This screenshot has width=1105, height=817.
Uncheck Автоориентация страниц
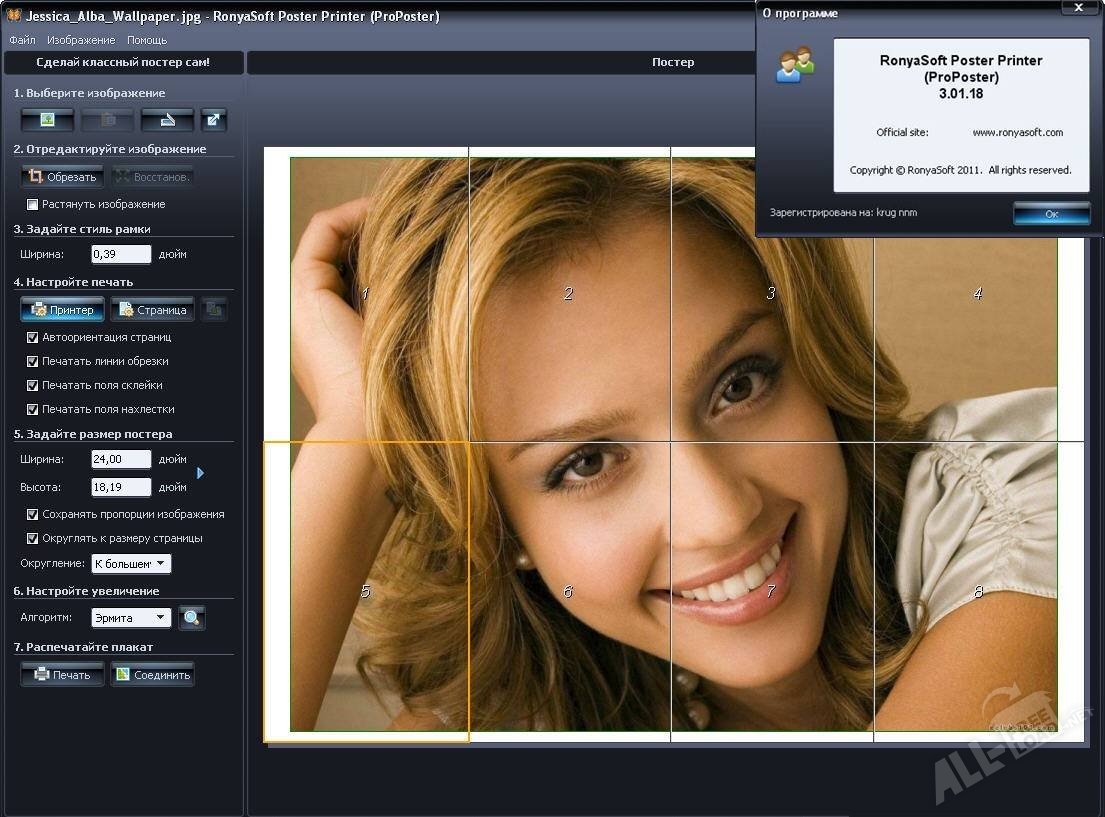pyautogui.click(x=33, y=338)
